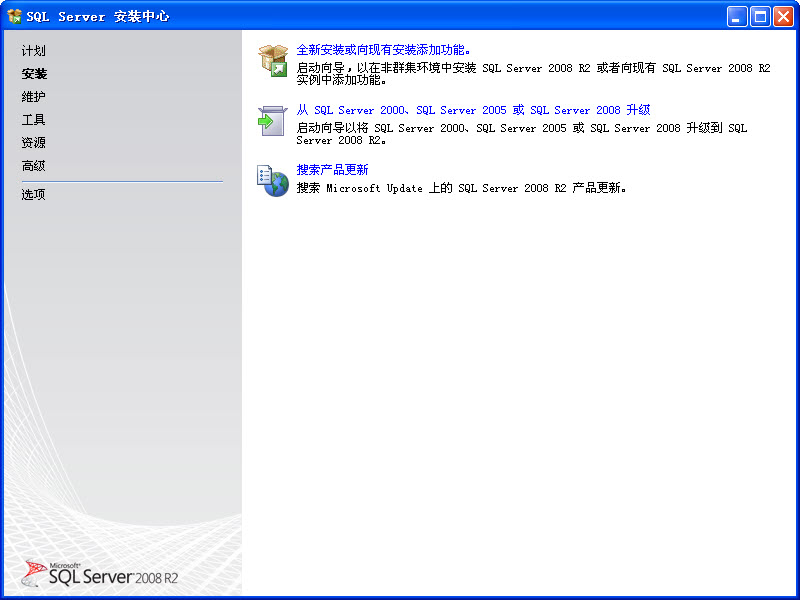800x600 pixels.
Task: Click the upgrade green arrow icon
Action: pos(272,121)
